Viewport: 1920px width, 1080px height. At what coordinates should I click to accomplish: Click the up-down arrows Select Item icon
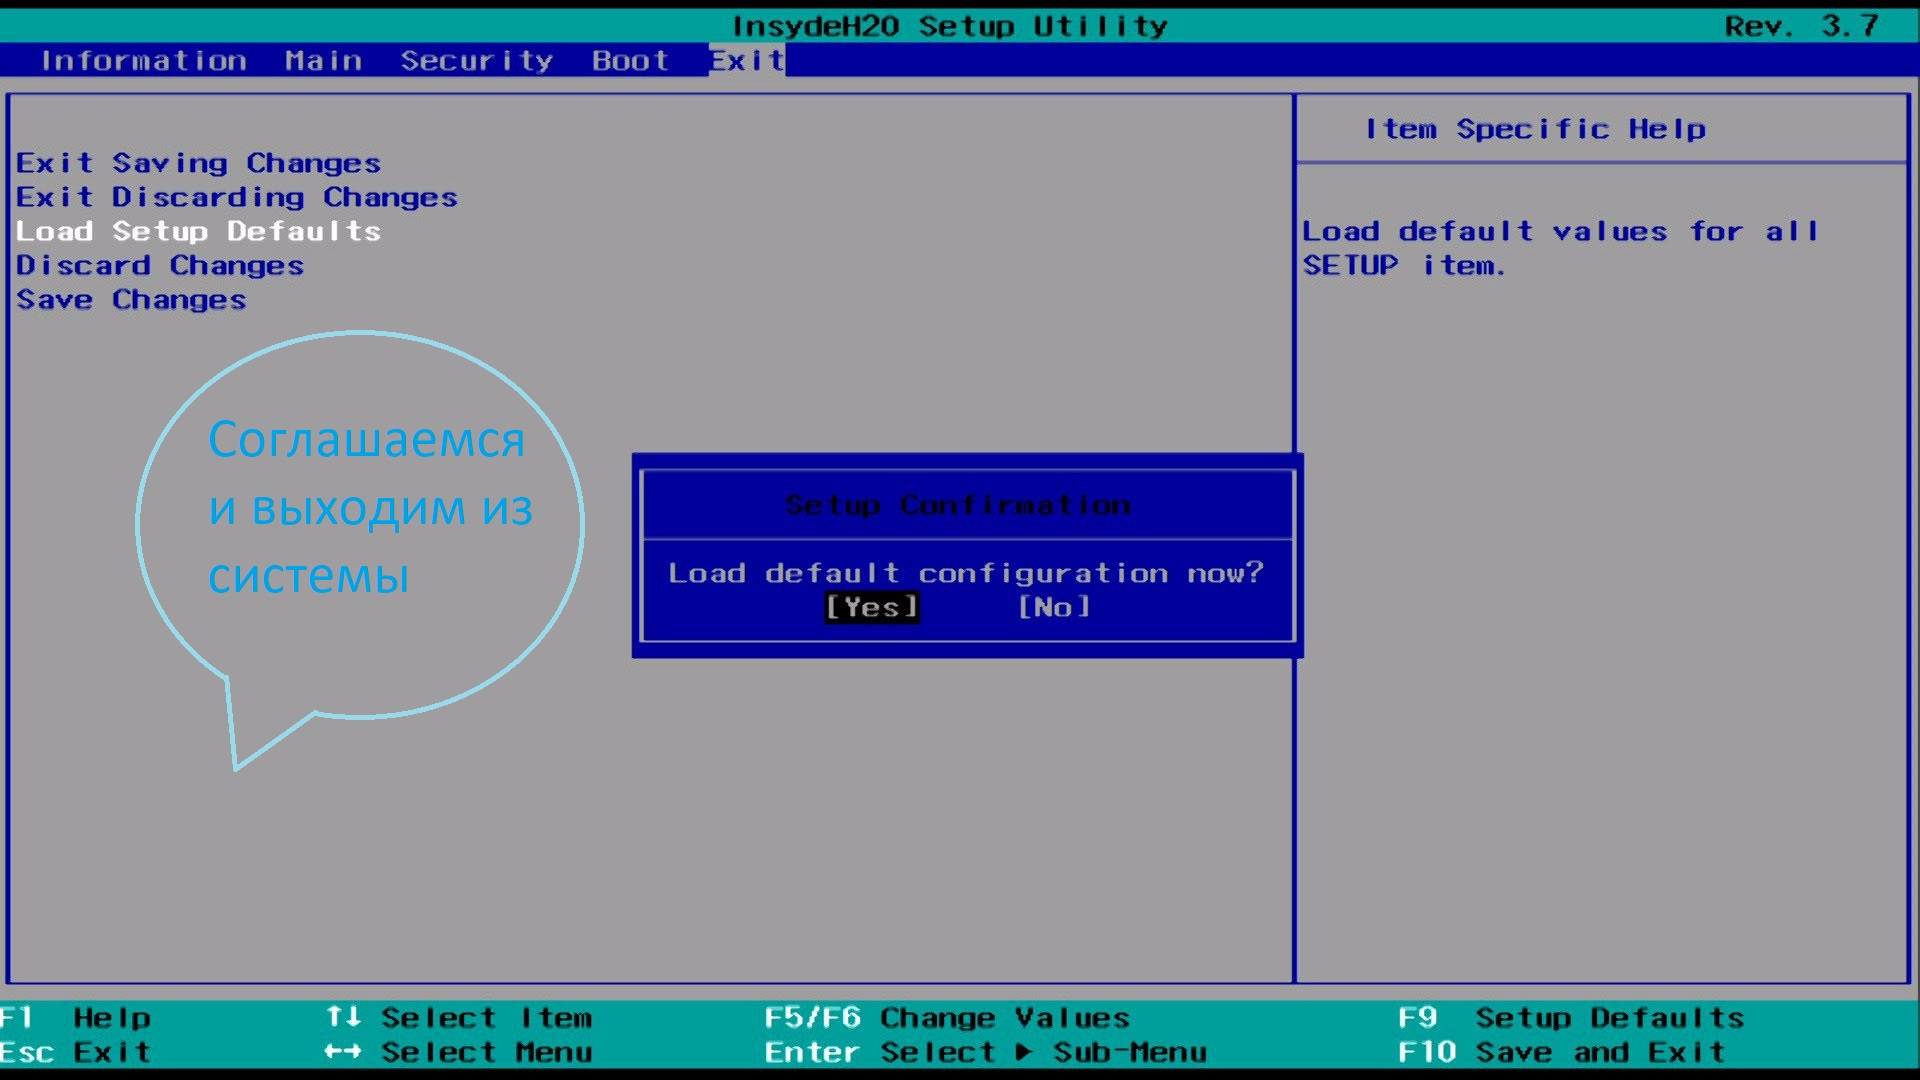(343, 1017)
